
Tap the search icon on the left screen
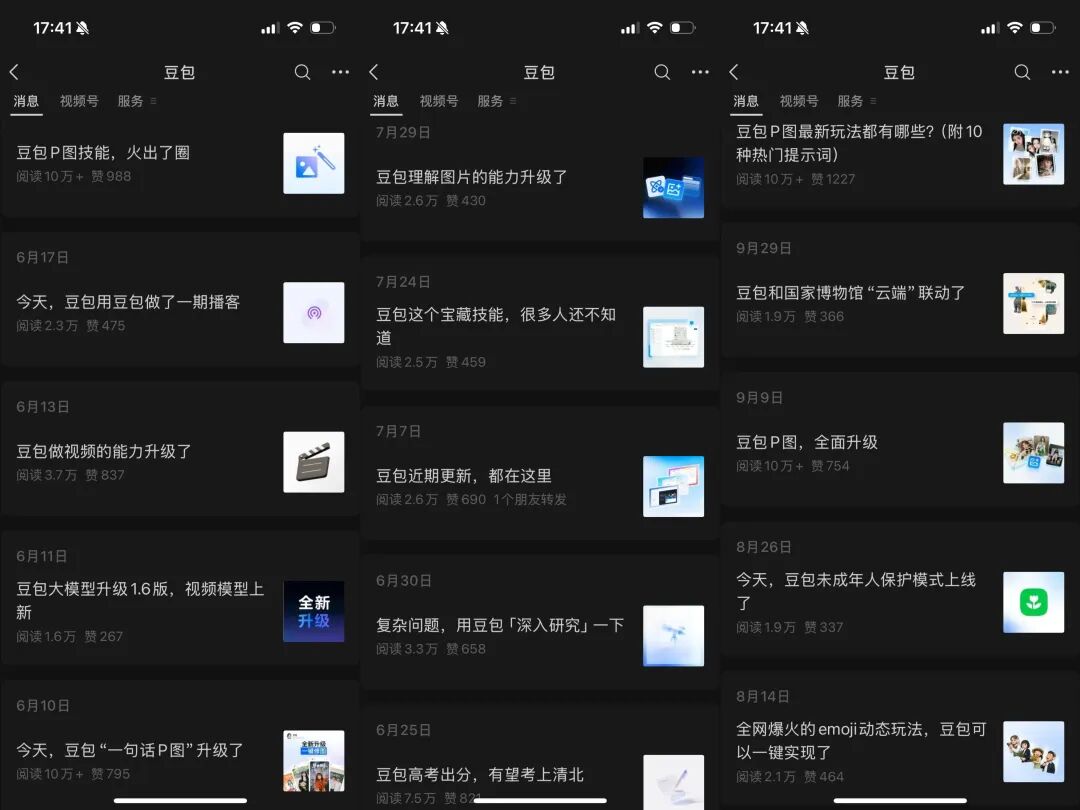(x=302, y=72)
